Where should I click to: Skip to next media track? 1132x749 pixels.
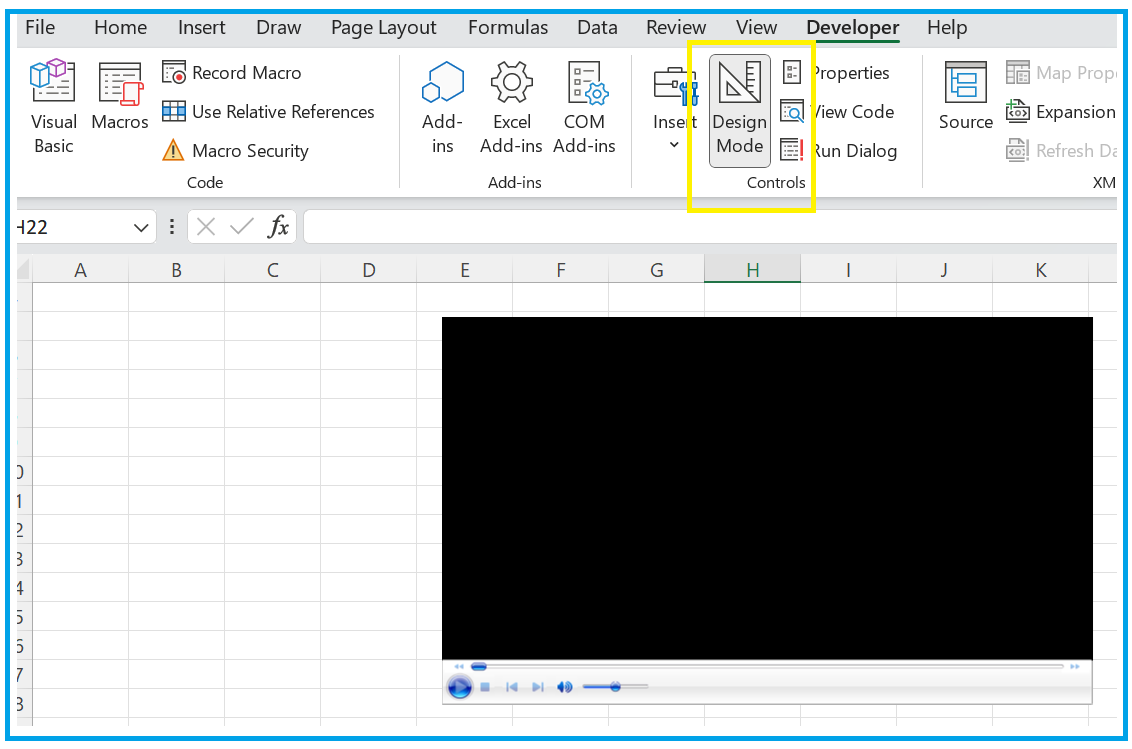click(x=538, y=687)
